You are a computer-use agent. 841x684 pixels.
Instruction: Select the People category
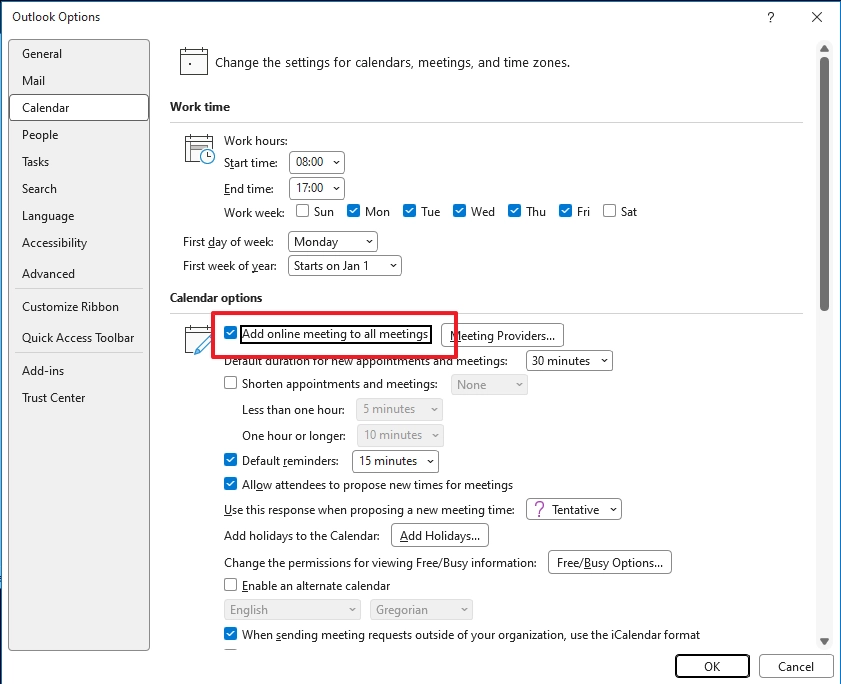(x=79, y=135)
